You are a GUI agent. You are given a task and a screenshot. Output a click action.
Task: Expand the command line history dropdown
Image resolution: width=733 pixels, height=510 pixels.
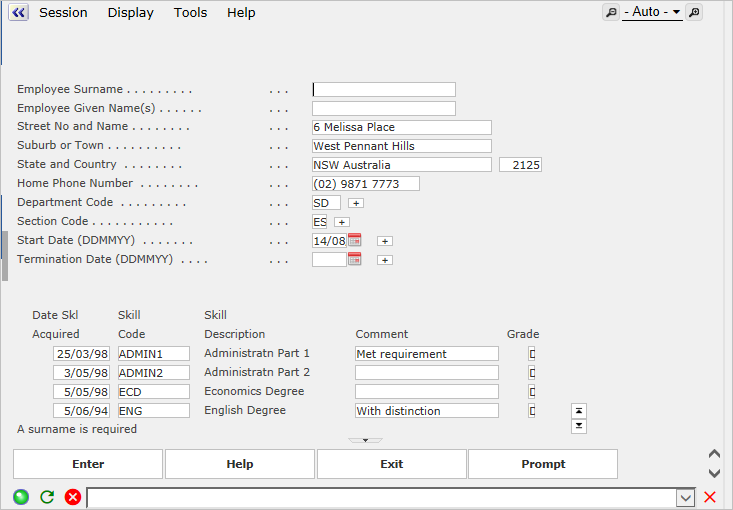(x=685, y=497)
